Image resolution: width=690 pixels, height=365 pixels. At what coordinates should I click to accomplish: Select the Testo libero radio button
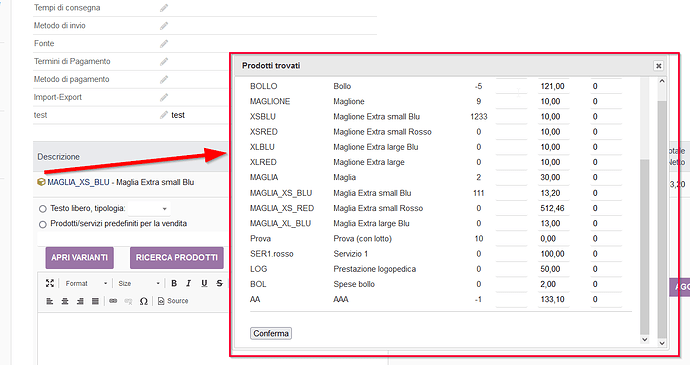(43, 209)
